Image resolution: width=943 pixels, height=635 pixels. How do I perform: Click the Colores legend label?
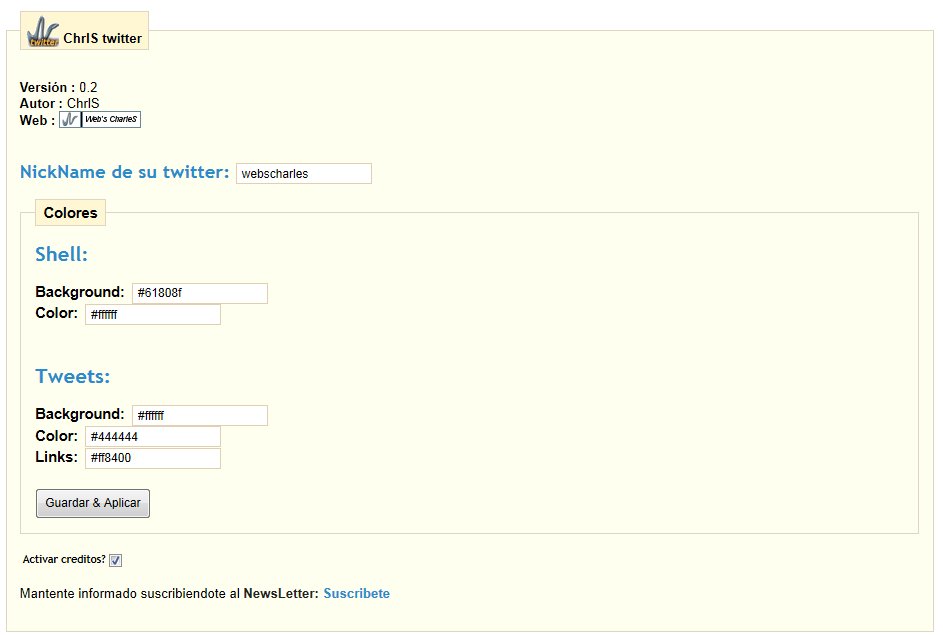click(x=70, y=213)
